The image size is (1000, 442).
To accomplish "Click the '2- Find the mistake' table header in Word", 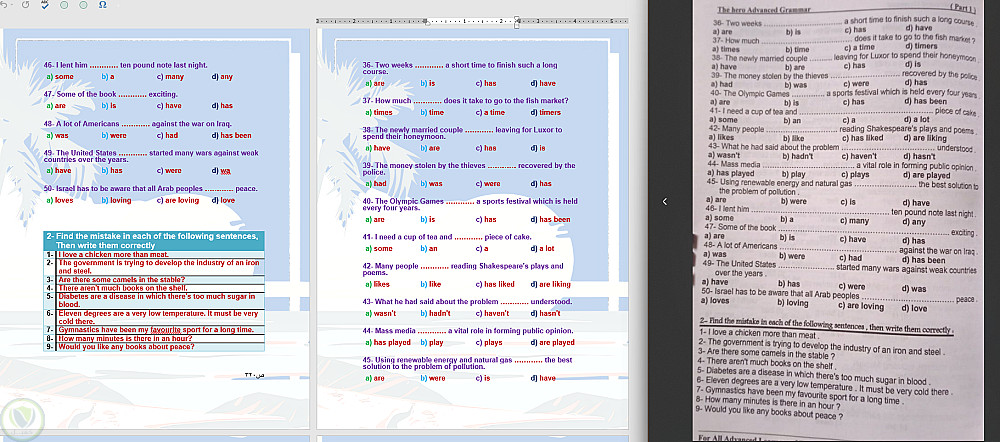I will coord(154,240).
